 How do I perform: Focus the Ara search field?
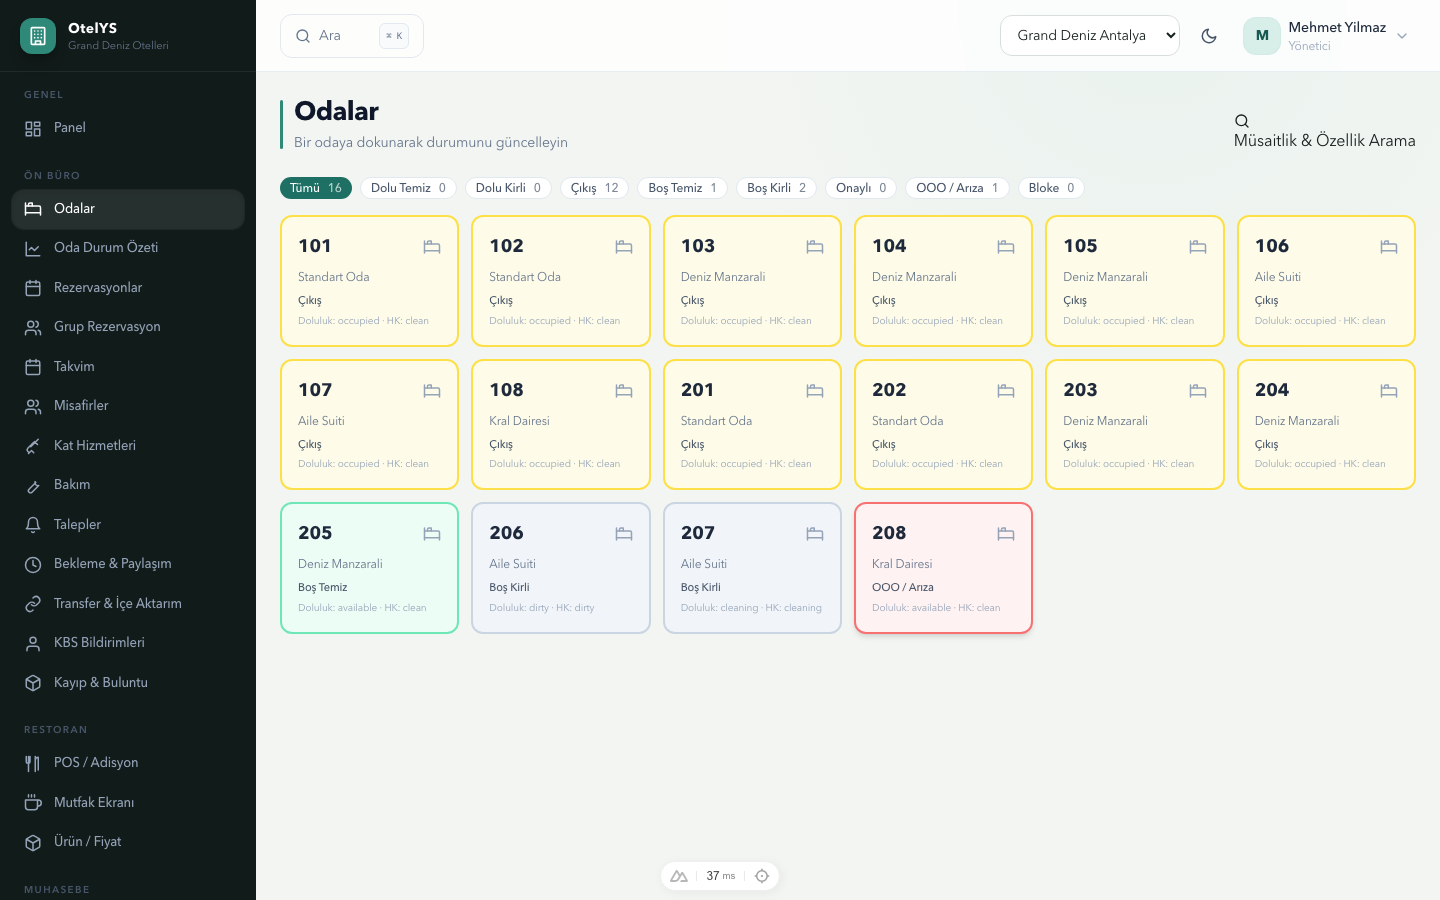[352, 36]
